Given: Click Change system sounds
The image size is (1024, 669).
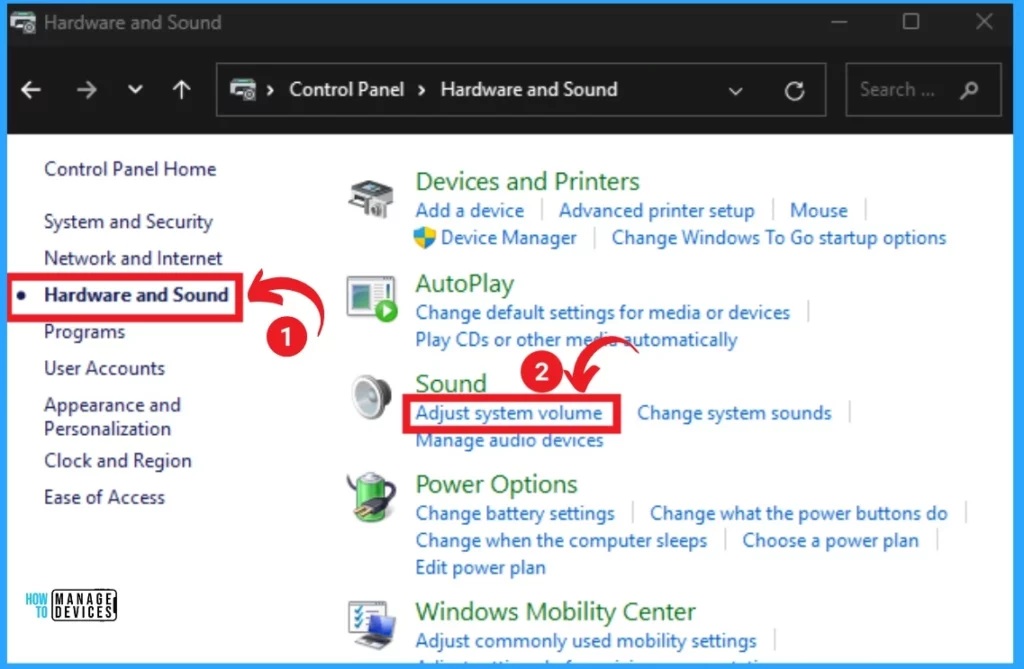Looking at the screenshot, I should point(734,413).
